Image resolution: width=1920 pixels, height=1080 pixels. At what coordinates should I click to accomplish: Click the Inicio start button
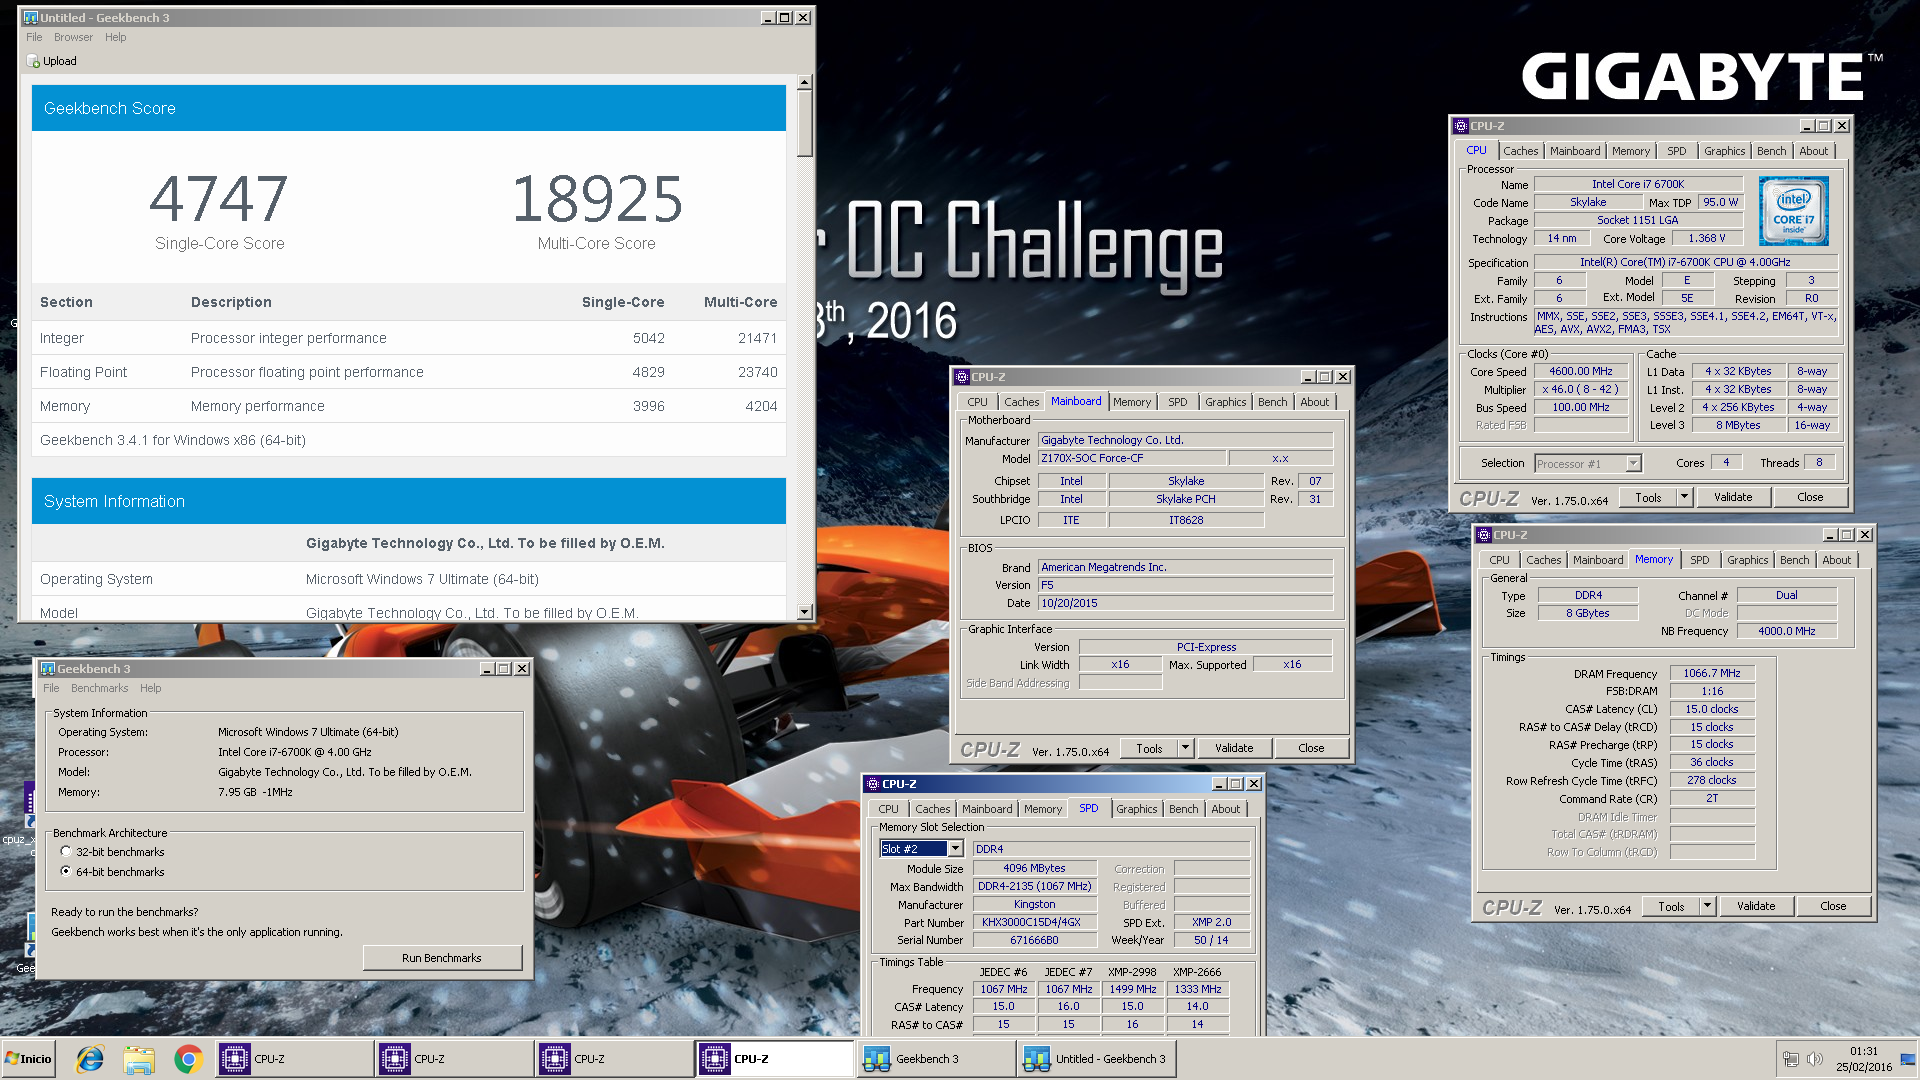tap(27, 1059)
